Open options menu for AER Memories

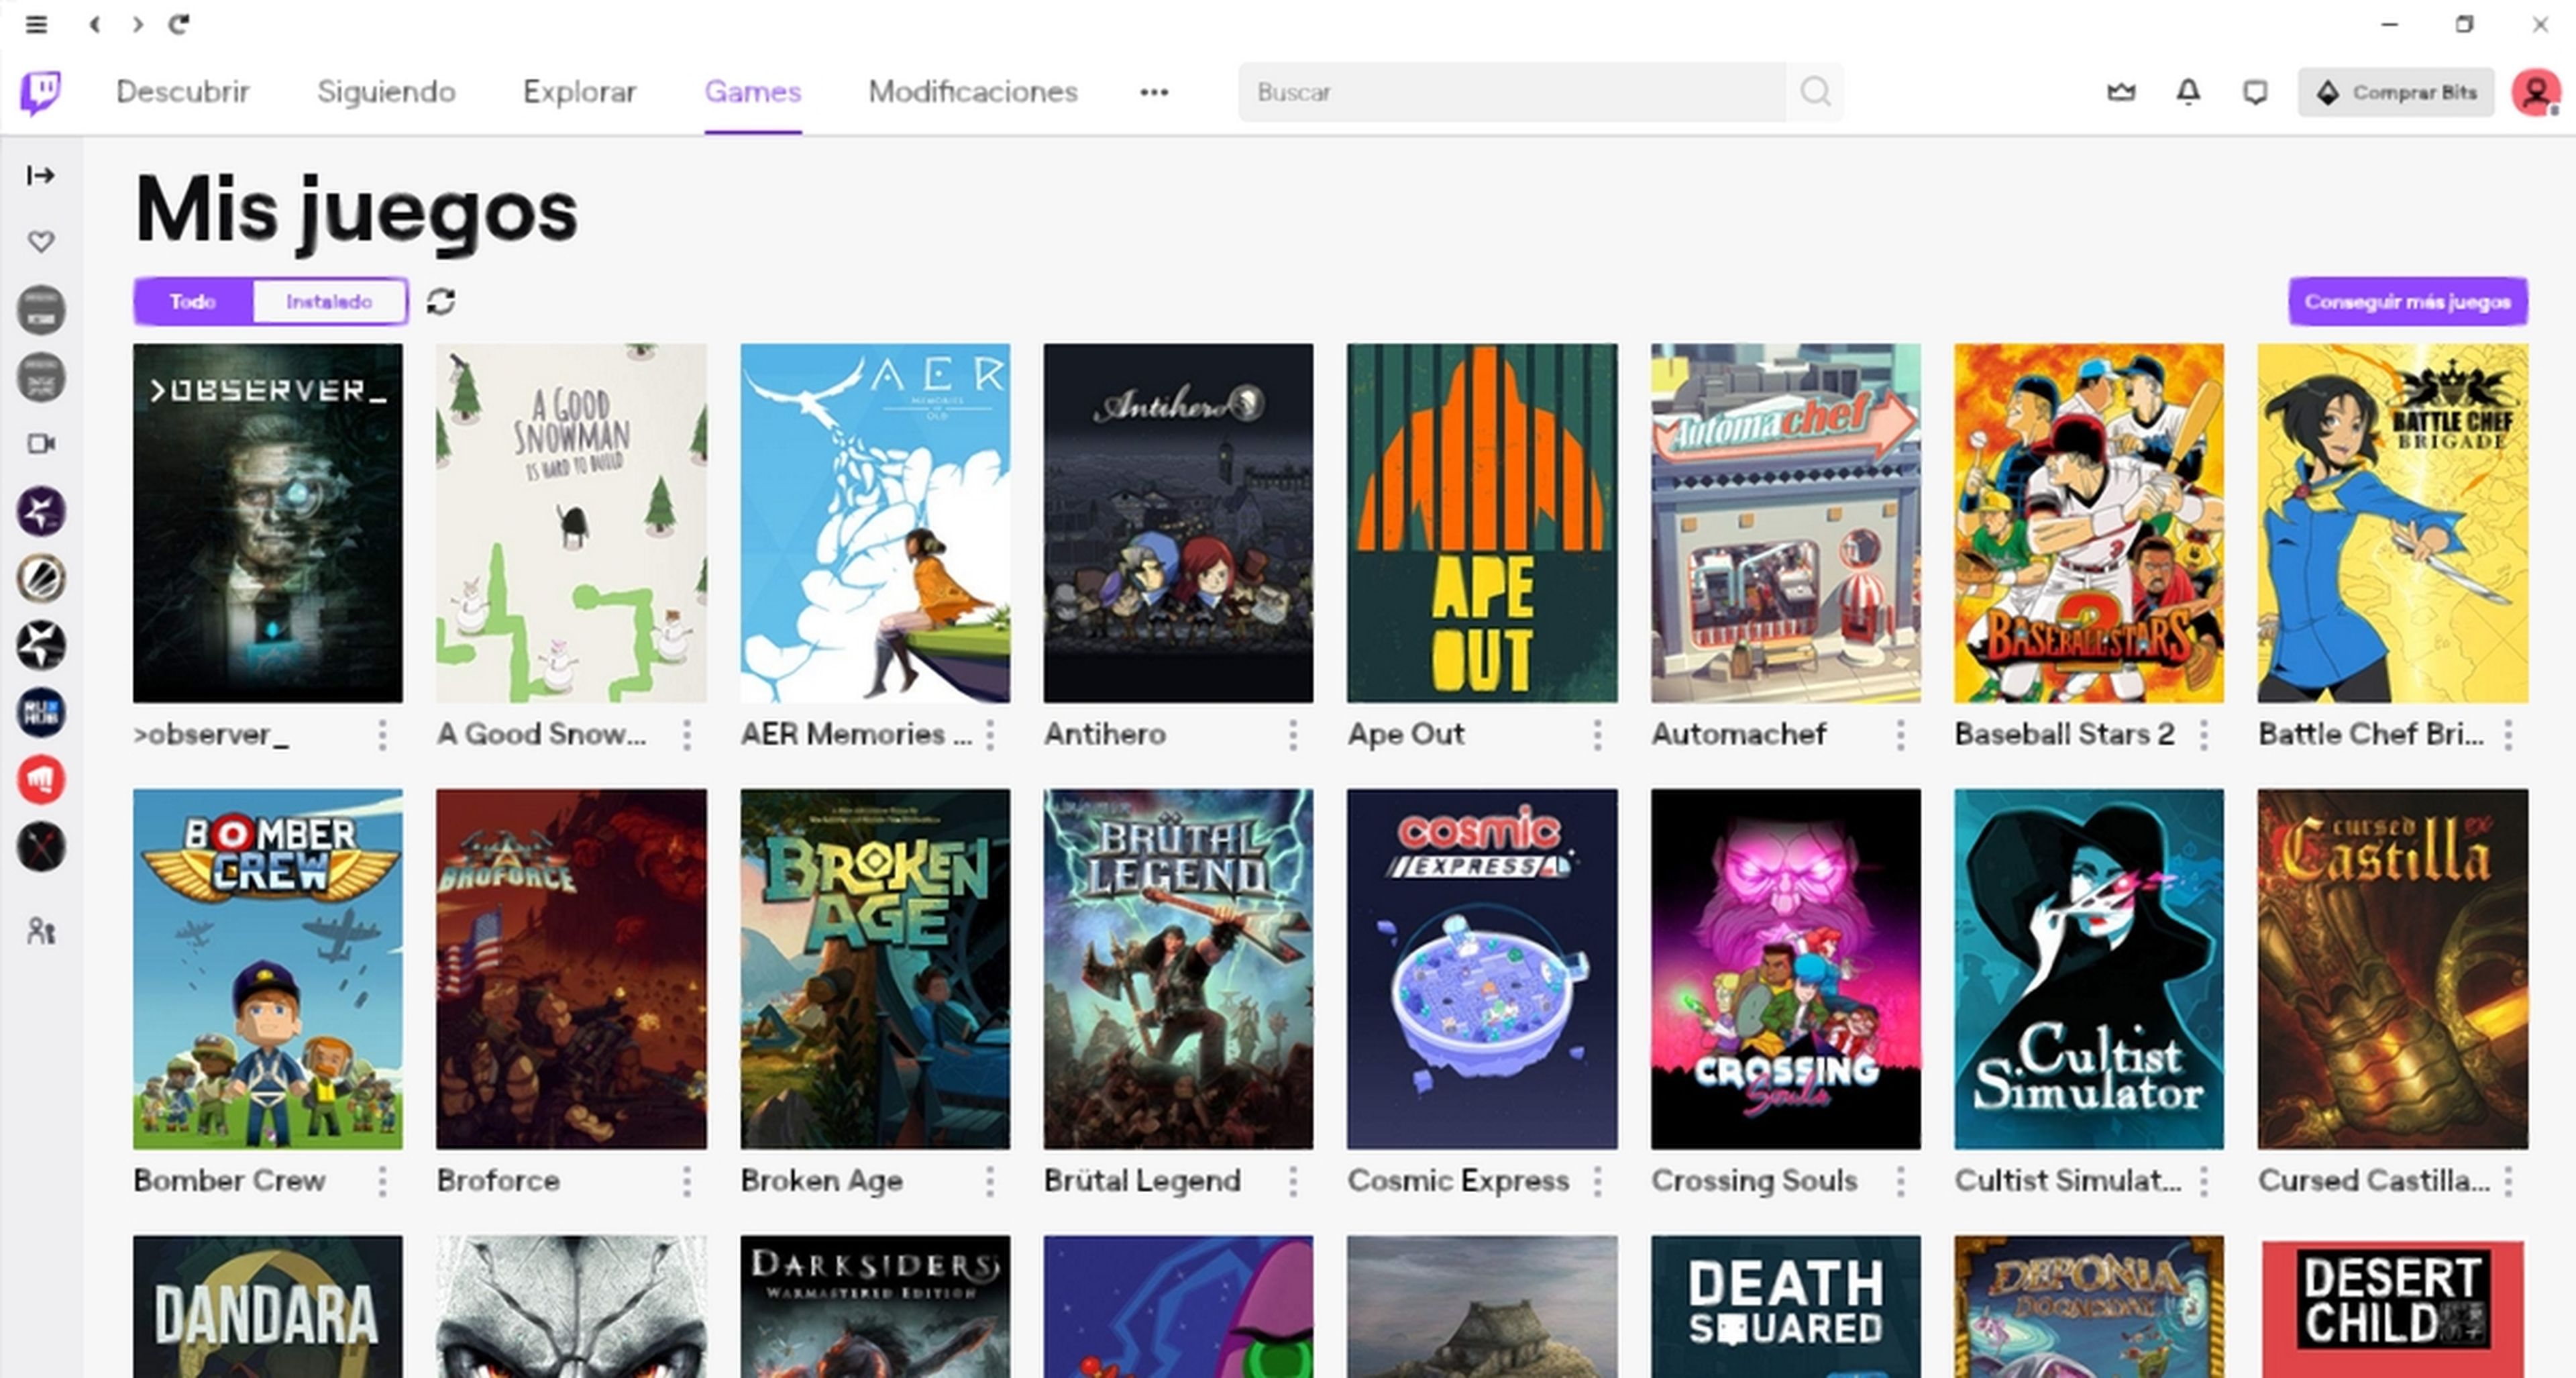[x=990, y=735]
